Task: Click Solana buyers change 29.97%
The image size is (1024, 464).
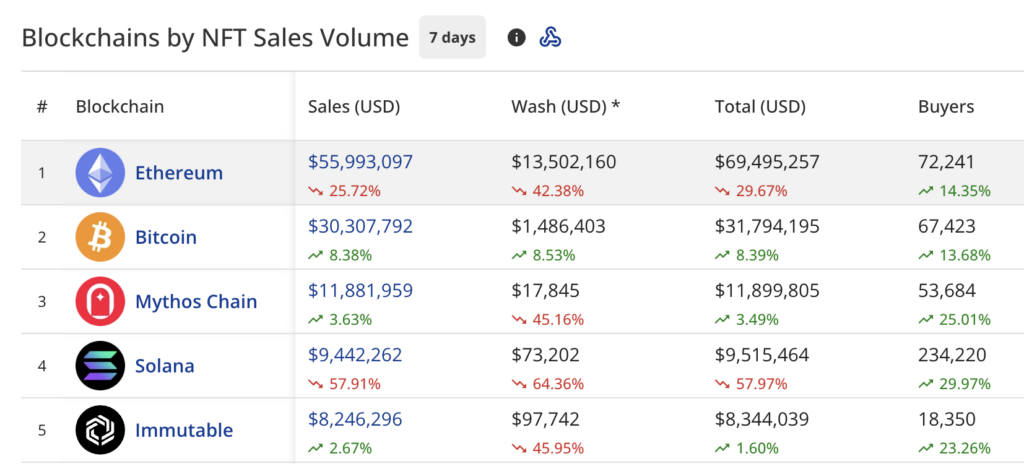Action: pyautogui.click(x=955, y=384)
